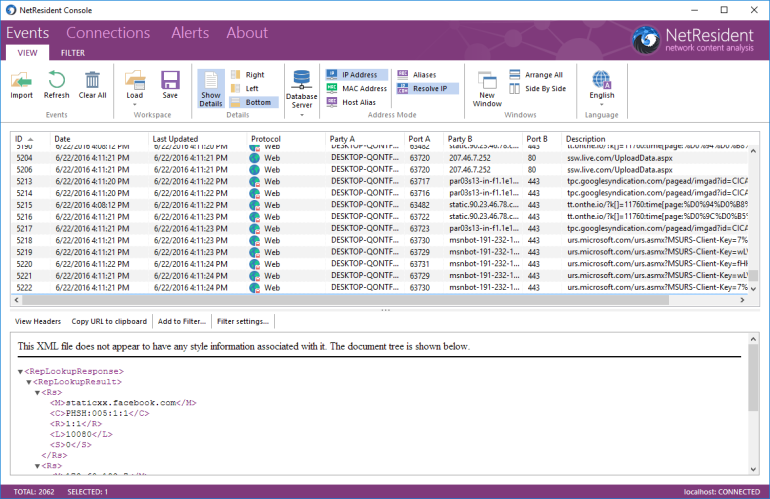
Task: Select the FILTER ribbon tab
Action: (73, 53)
